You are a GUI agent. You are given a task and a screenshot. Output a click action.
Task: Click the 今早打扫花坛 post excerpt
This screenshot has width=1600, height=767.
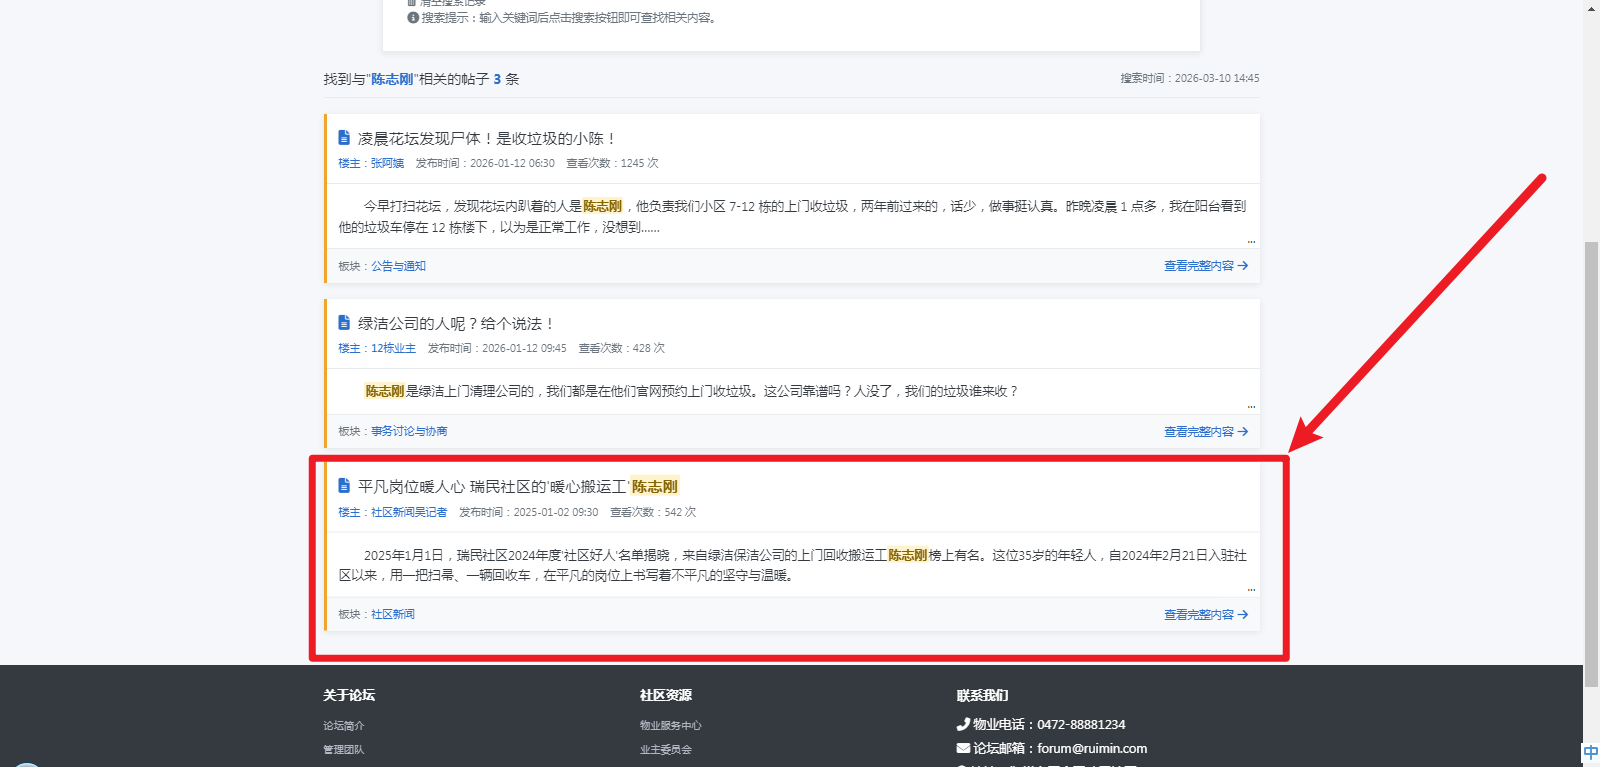click(x=792, y=216)
